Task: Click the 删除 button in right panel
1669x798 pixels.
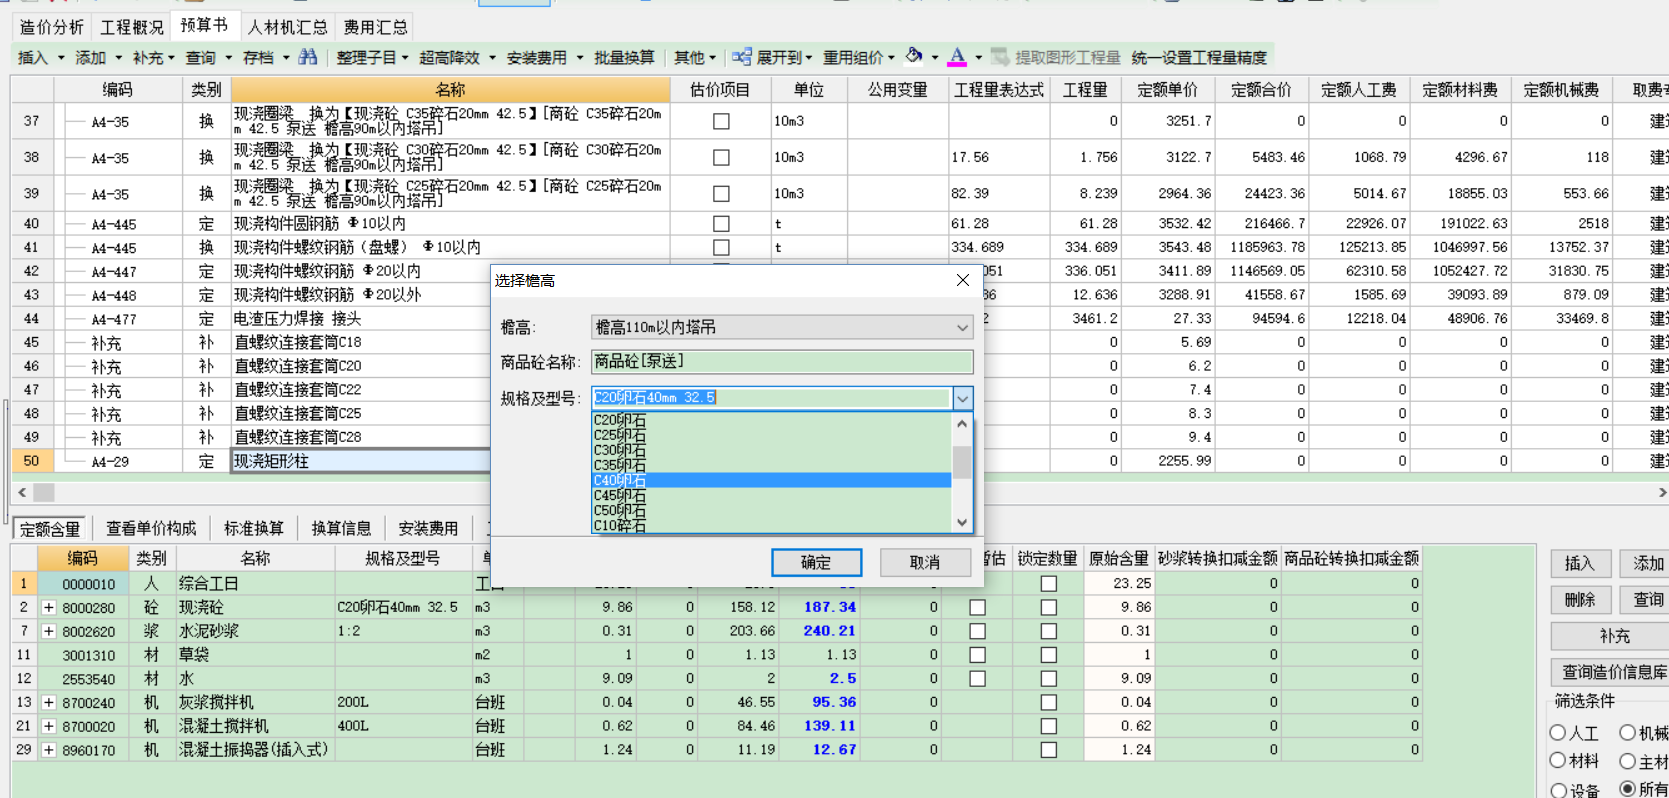Action: (x=1580, y=599)
